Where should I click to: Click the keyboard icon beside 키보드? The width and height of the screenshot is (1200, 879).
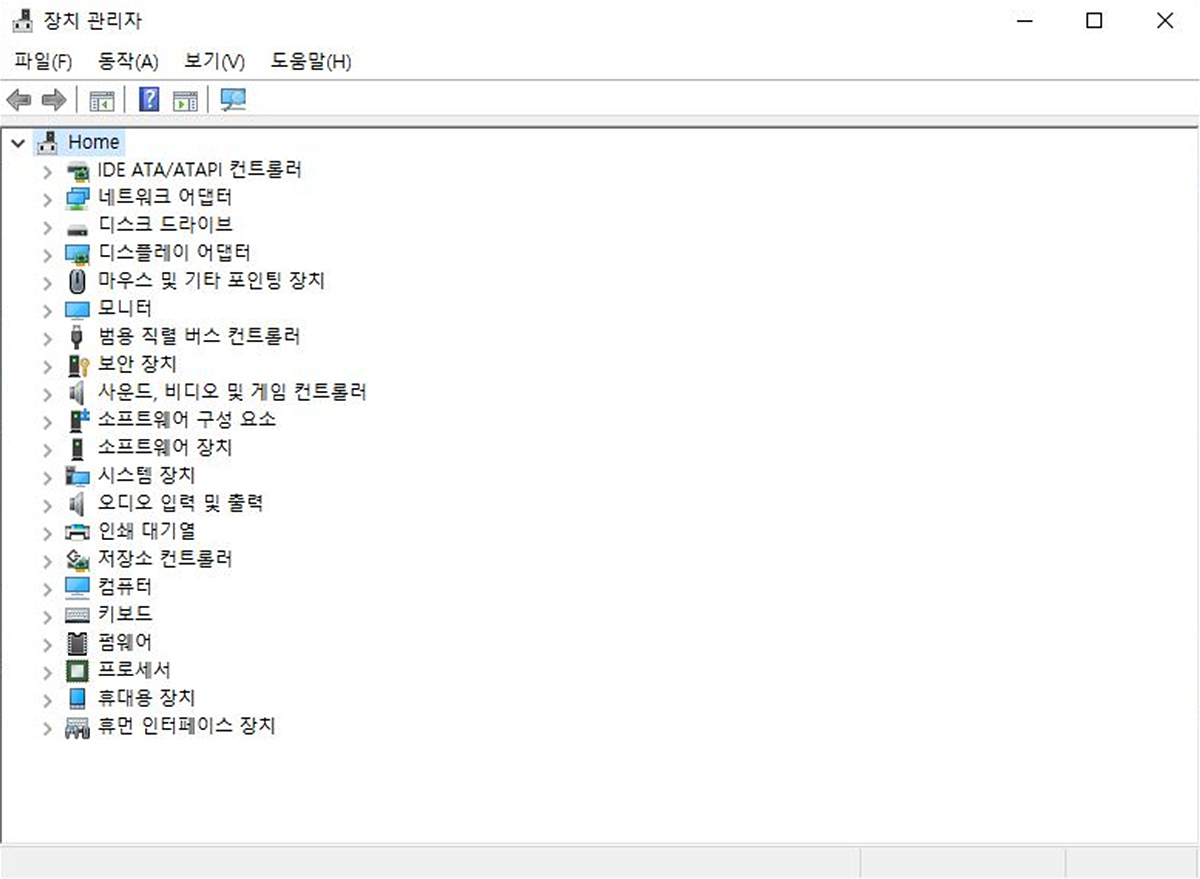coord(77,614)
